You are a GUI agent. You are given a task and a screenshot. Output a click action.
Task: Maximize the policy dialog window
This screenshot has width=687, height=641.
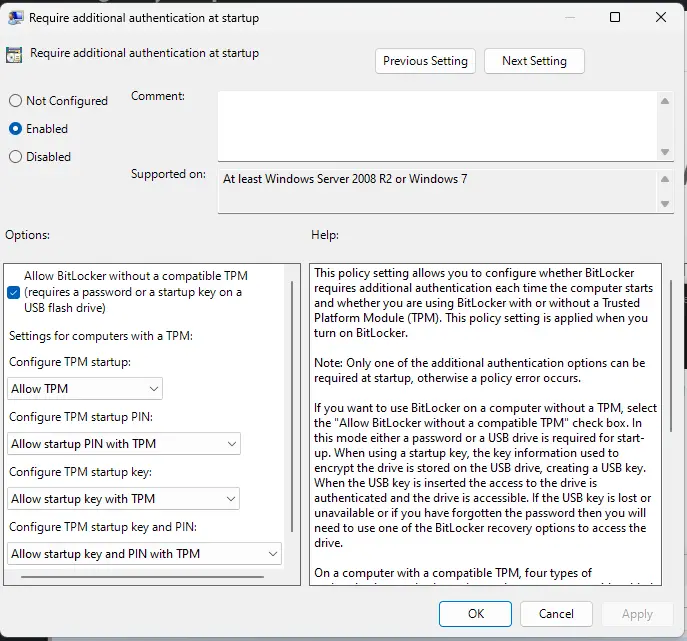(615, 18)
